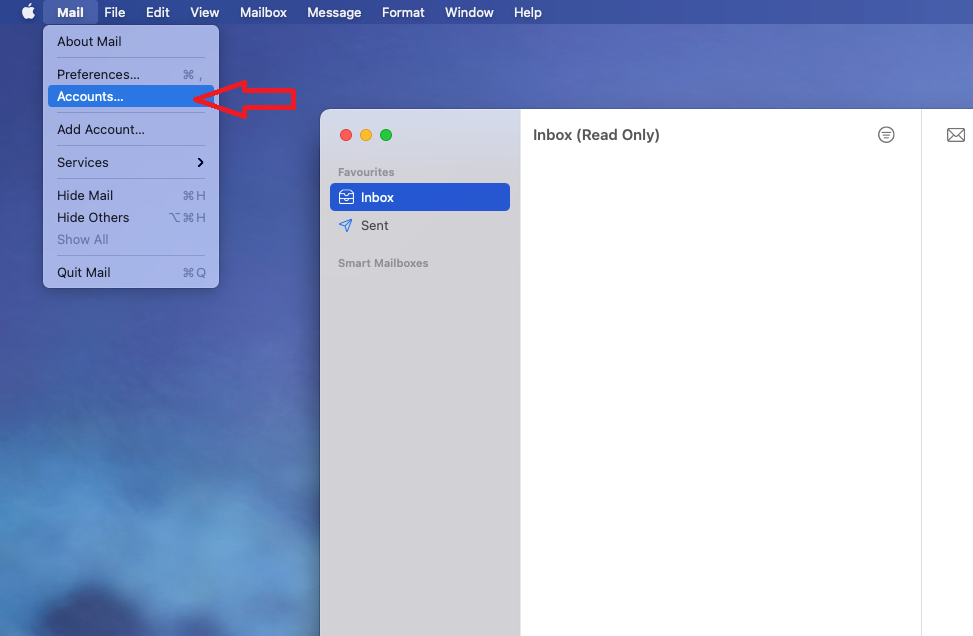The width and height of the screenshot is (973, 636).
Task: Open the Apple menu
Action: tap(29, 12)
